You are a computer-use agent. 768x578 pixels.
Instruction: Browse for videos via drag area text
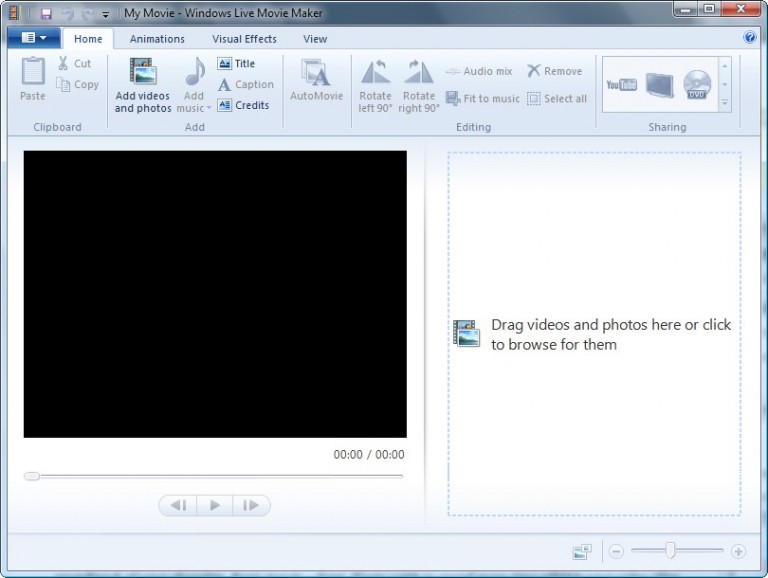pyautogui.click(x=610, y=335)
